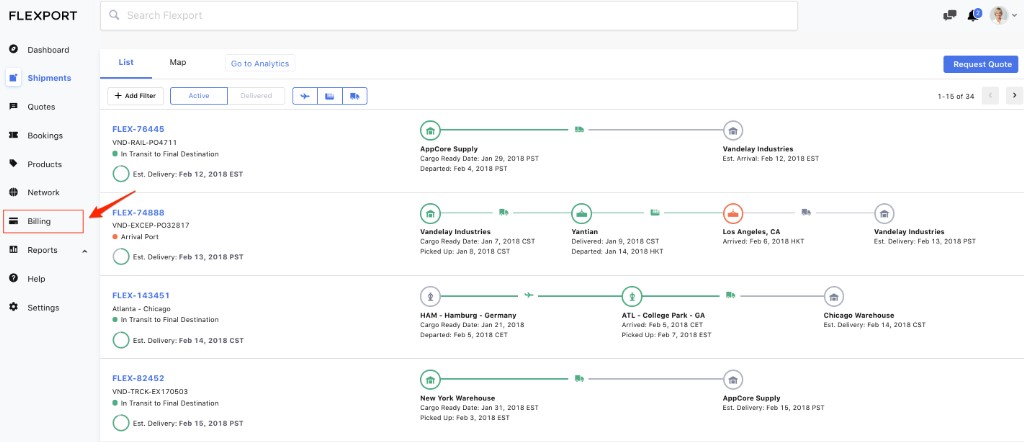
Task: Click truck icon on FLEX-76445 route
Action: 579,129
